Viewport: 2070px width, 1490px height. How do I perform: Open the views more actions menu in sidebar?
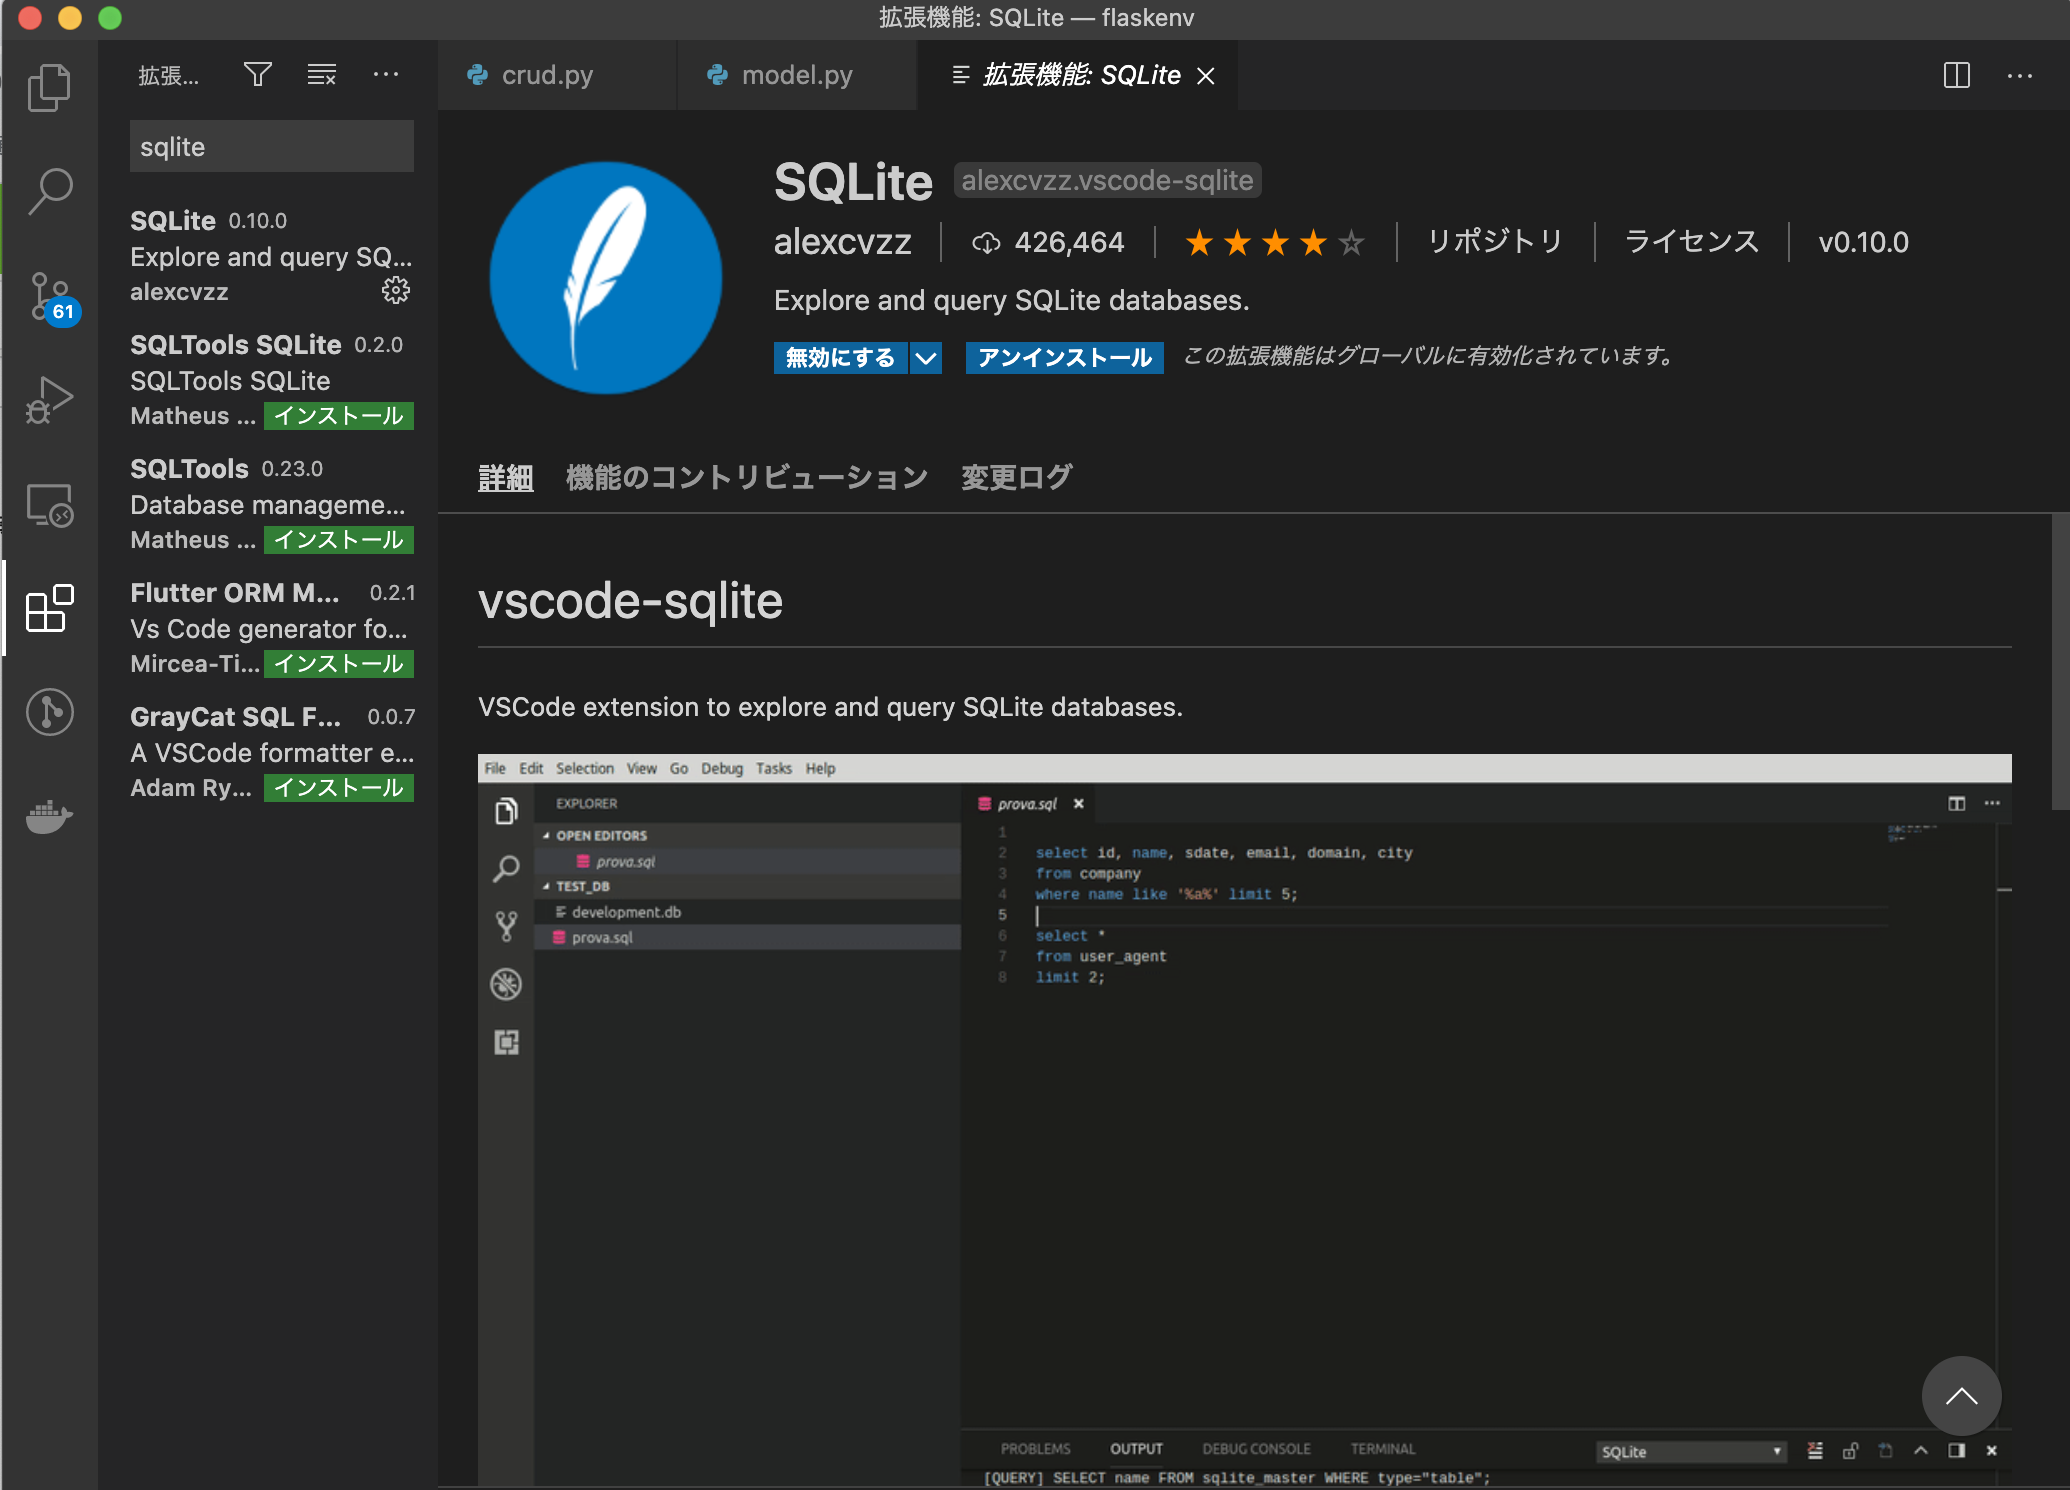point(386,74)
